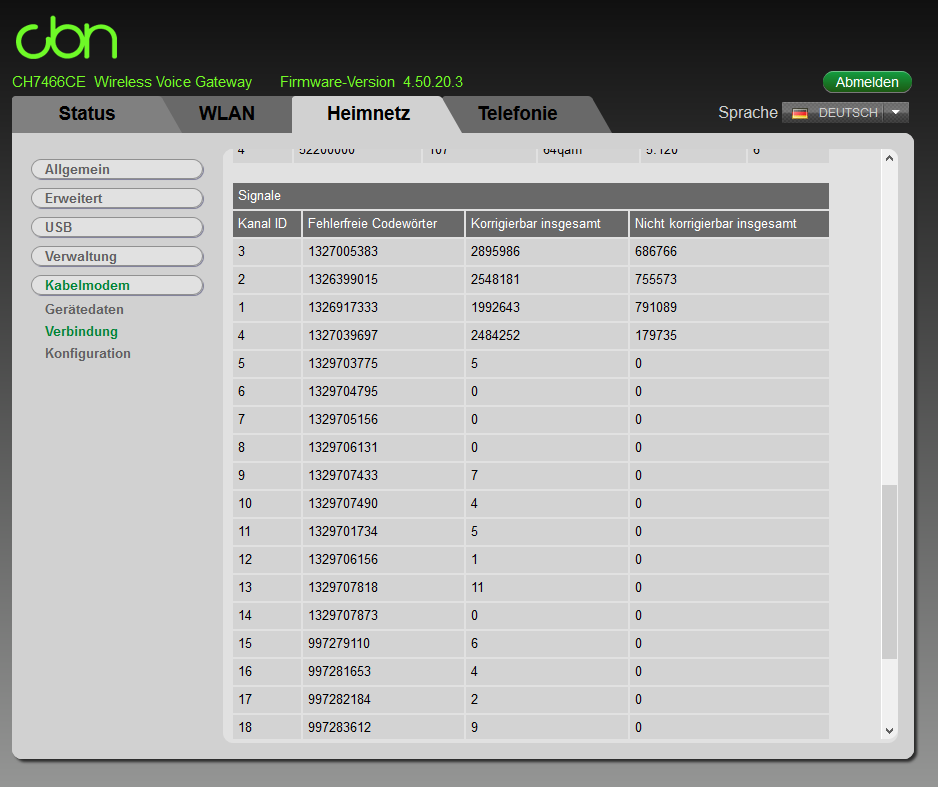Select correctable value 1992643
Image resolution: width=938 pixels, height=787 pixels.
tap(495, 307)
